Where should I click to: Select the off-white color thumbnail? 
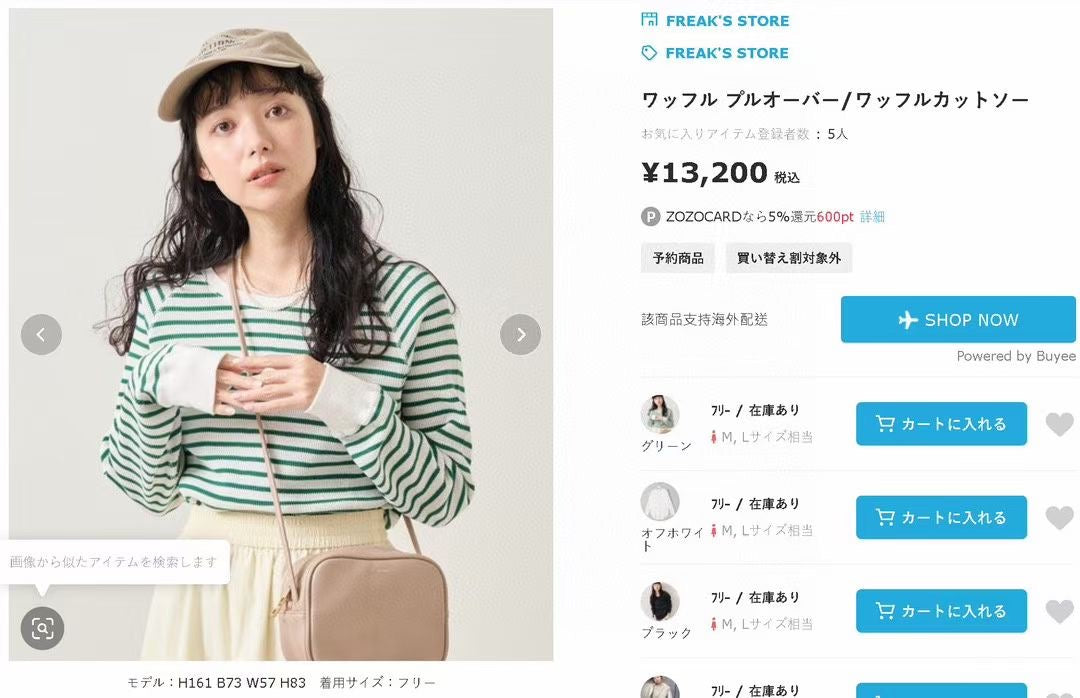(660, 502)
